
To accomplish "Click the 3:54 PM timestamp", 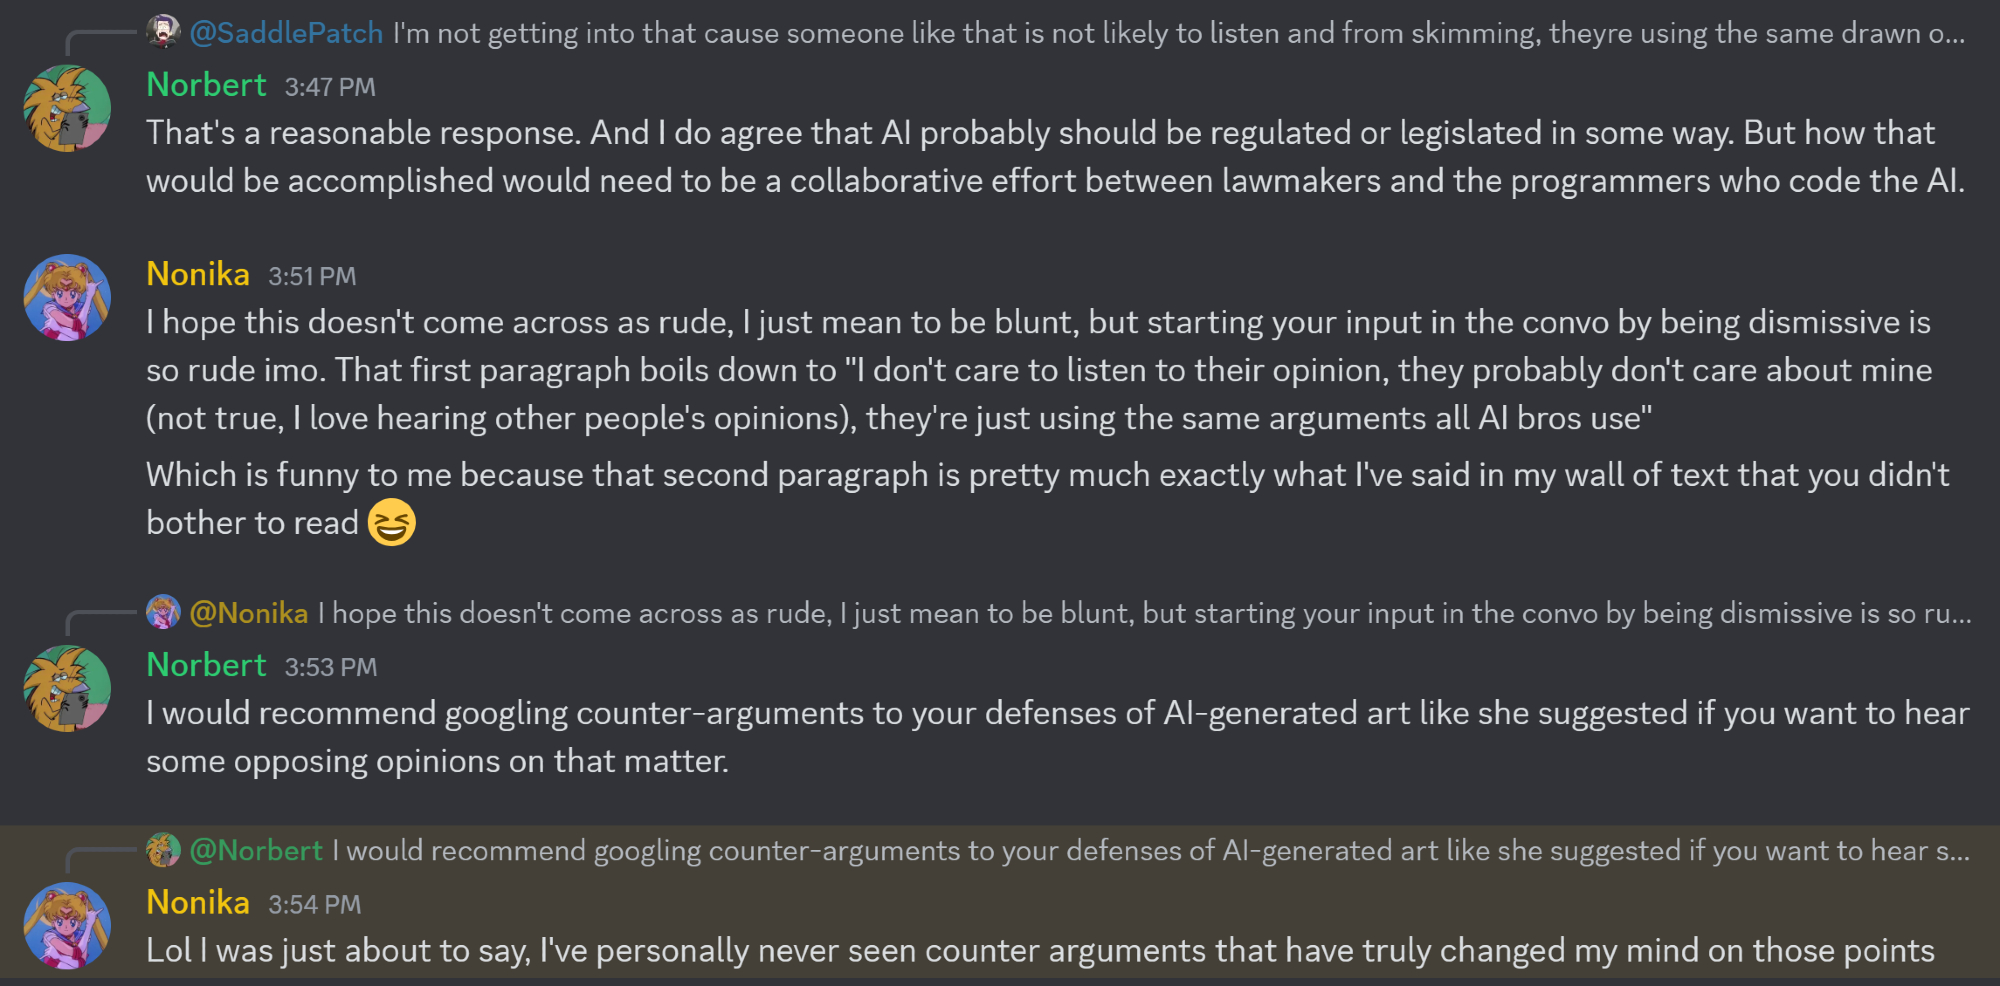I will (x=314, y=905).
